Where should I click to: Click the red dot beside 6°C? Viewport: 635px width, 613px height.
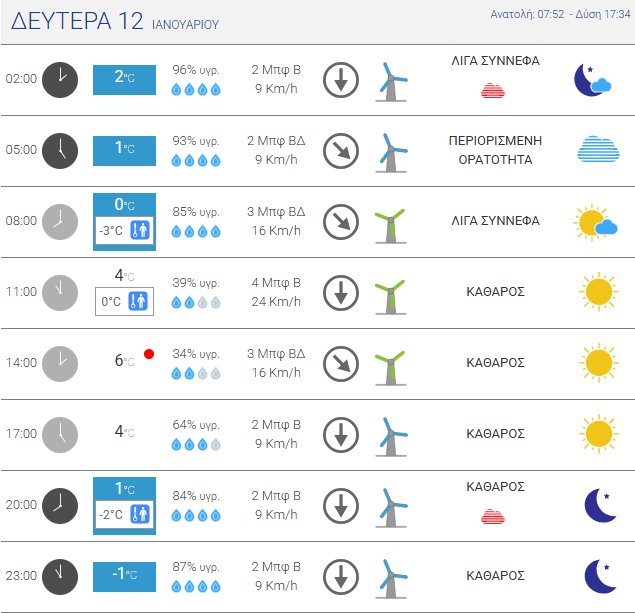point(148,354)
